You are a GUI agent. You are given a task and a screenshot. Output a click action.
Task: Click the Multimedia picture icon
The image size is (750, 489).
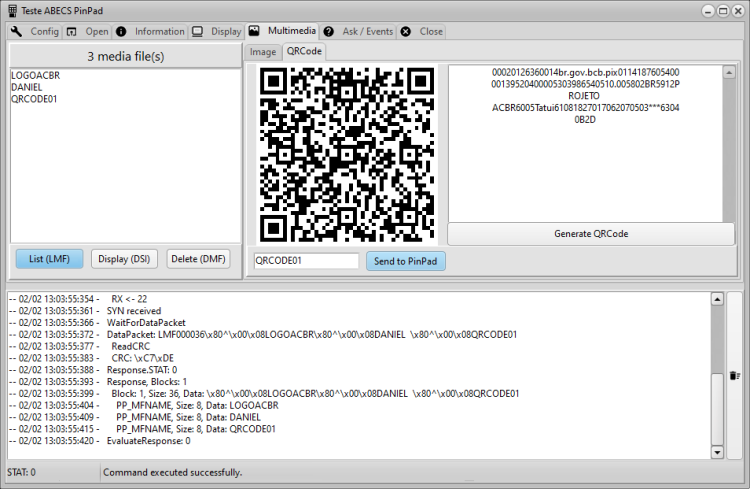(x=254, y=31)
